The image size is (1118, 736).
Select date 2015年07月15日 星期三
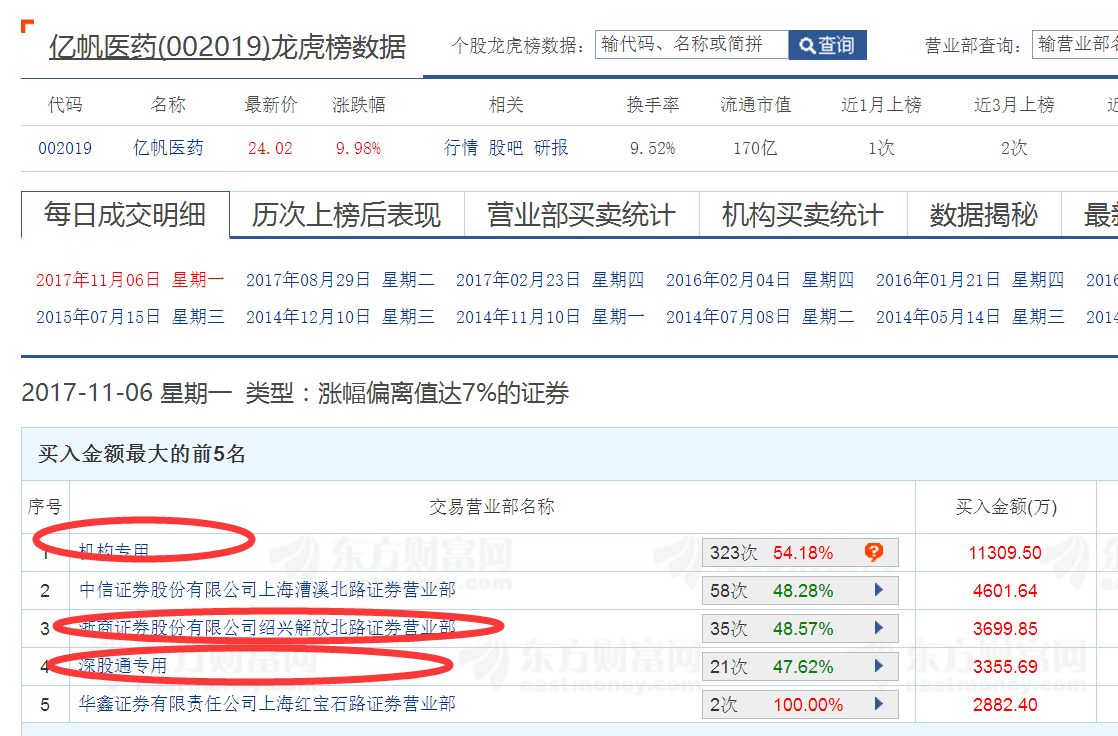coord(130,317)
